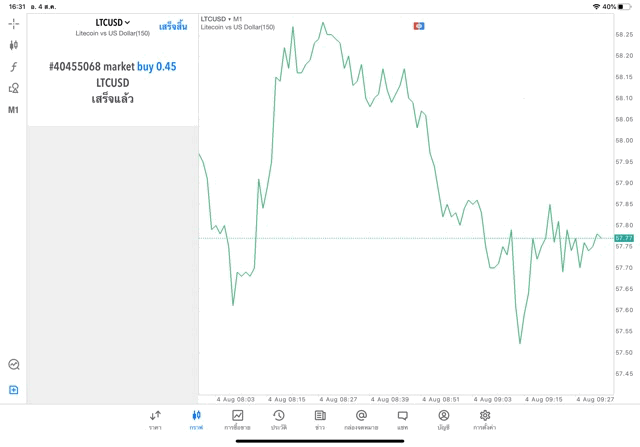The image size is (640, 447).
Task: Change the M1 timeframe selector
Action: [14, 110]
